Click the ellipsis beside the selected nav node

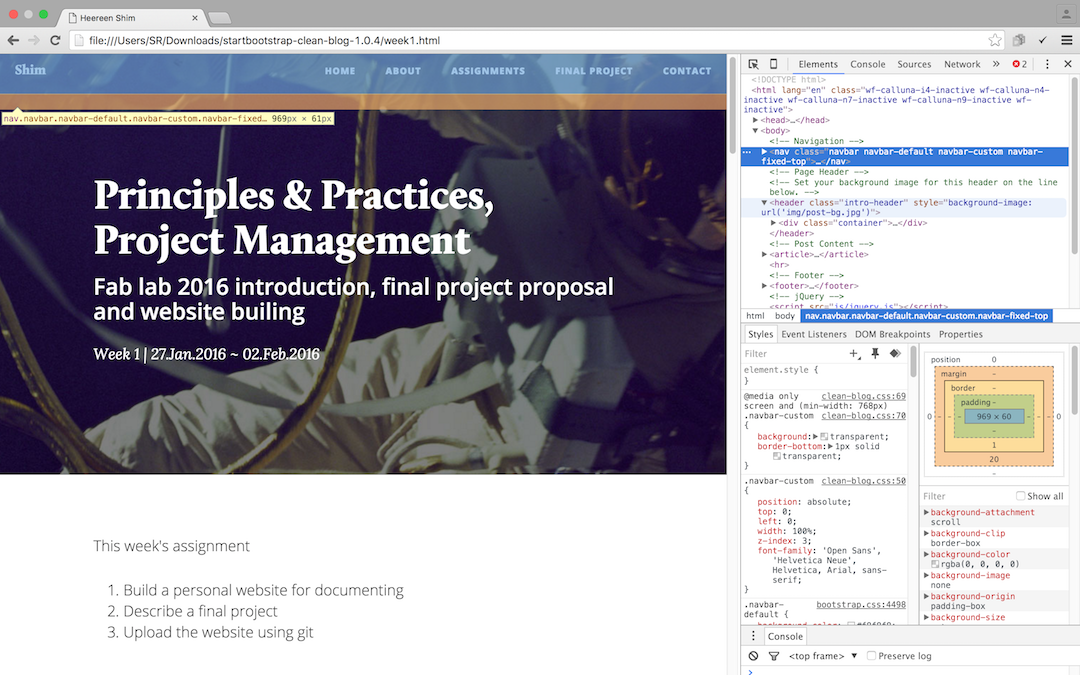click(747, 152)
